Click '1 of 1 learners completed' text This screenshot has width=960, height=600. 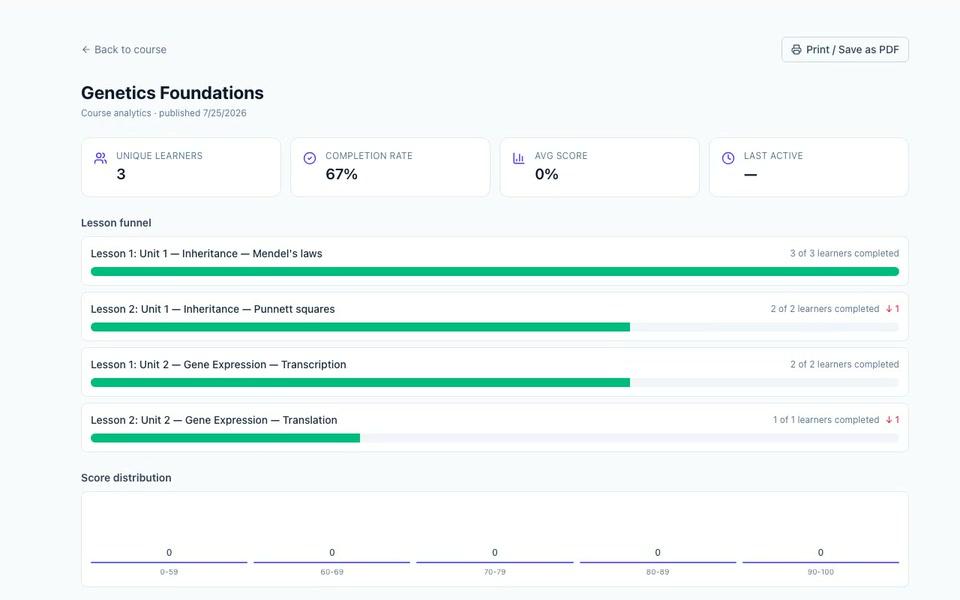(x=826, y=420)
